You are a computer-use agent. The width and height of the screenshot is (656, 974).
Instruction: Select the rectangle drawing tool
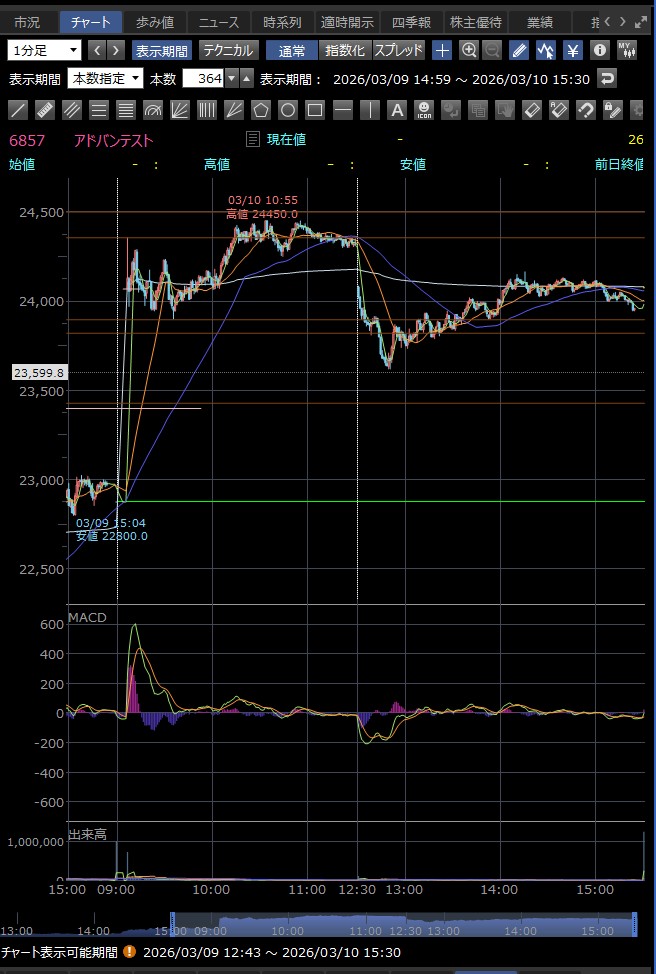(315, 110)
